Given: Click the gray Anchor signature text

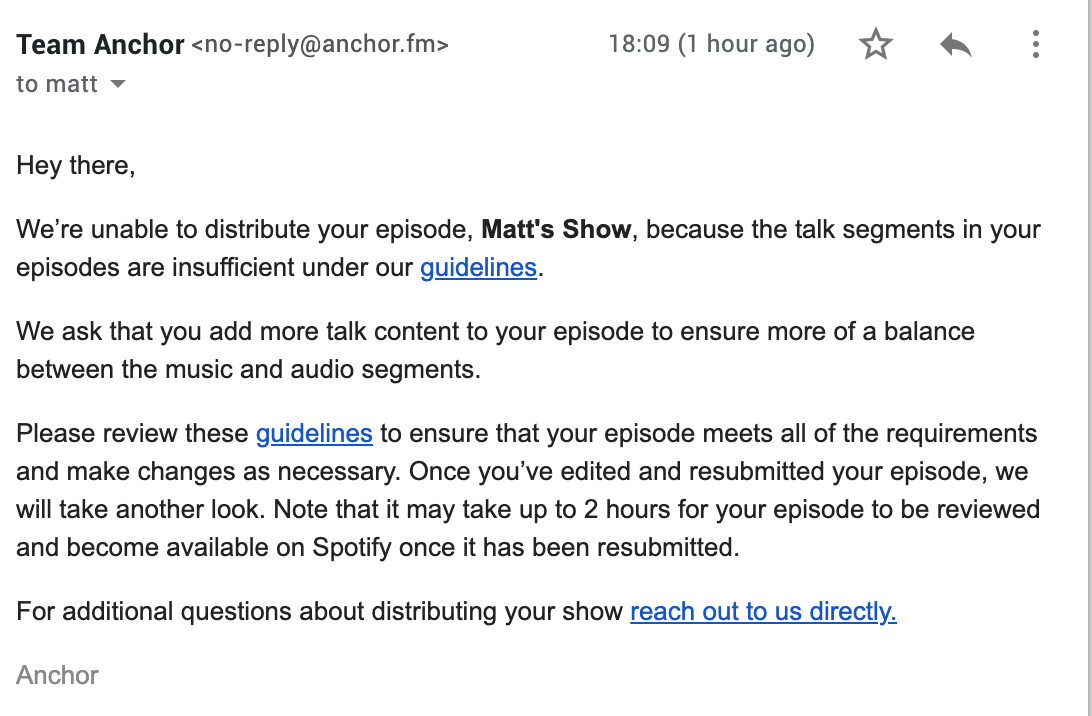Looking at the screenshot, I should (57, 676).
